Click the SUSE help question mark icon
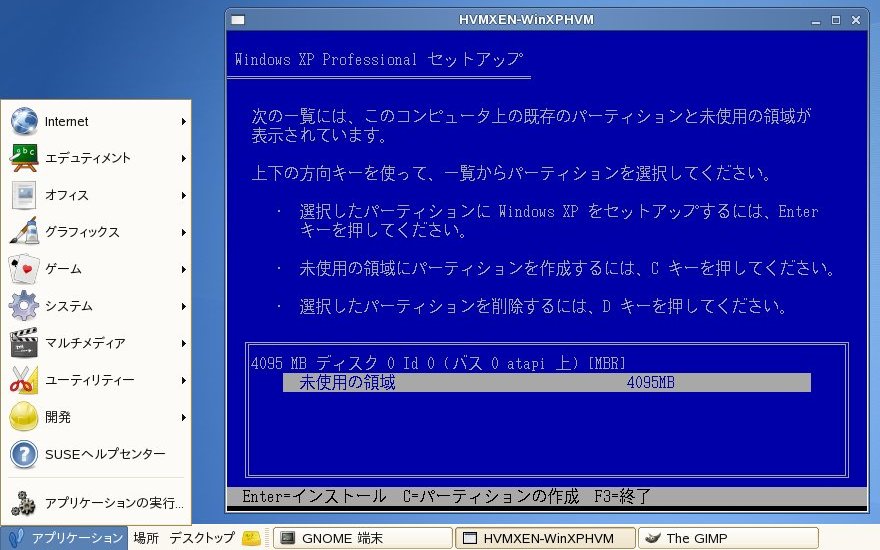The height and width of the screenshot is (550, 880). pyautogui.click(x=24, y=455)
